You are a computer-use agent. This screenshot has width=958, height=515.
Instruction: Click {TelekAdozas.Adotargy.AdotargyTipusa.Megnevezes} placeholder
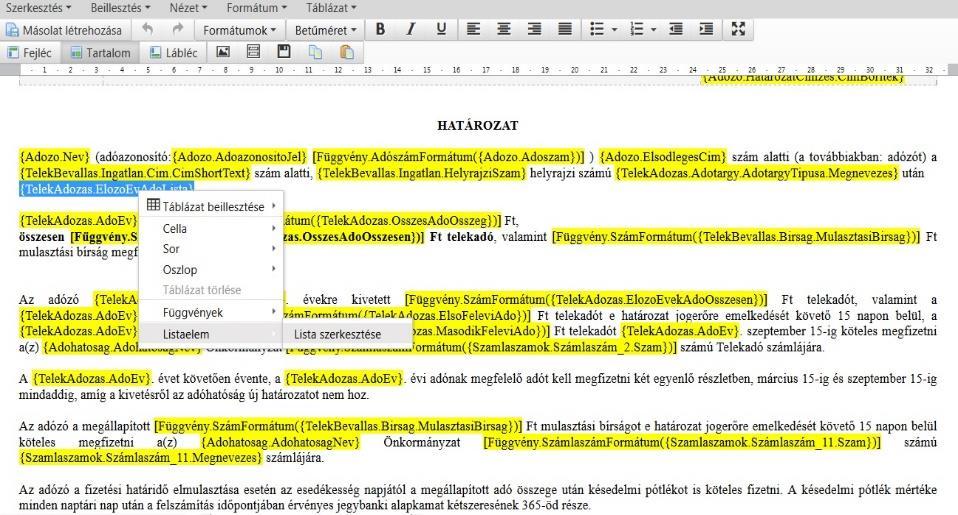click(756, 173)
